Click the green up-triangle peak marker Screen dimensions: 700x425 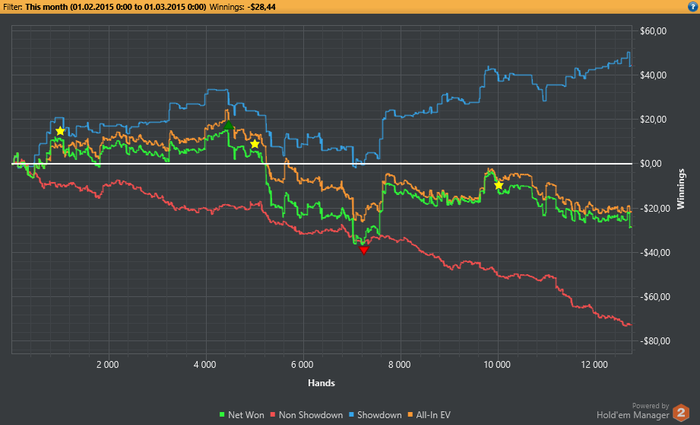click(x=228, y=125)
